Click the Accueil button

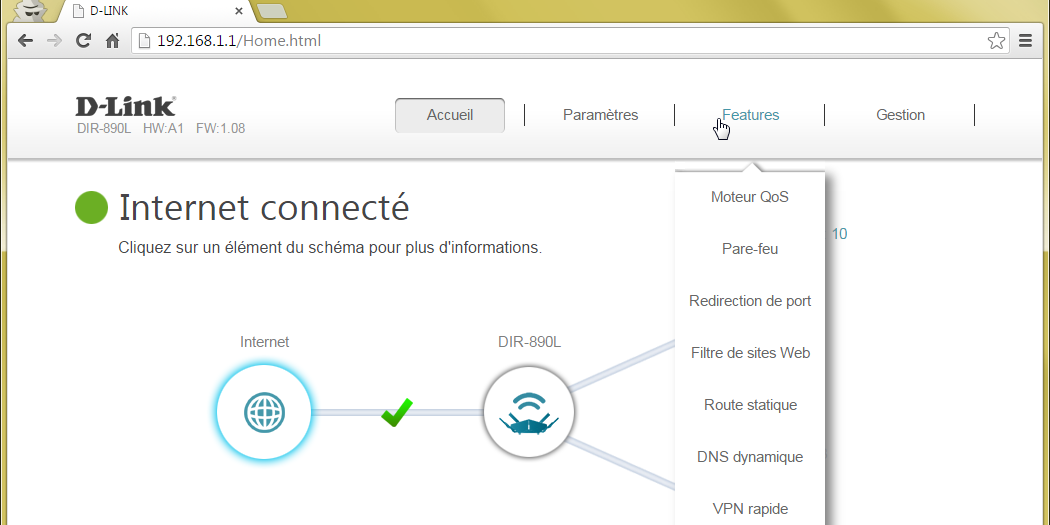(450, 115)
